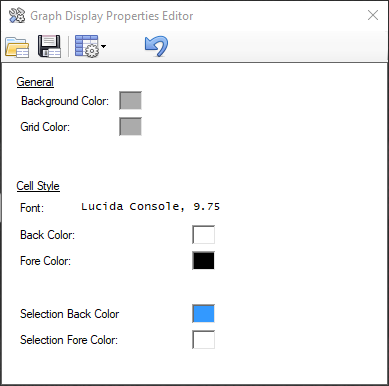
Task: Close the Graph Display Properties Editor
Action: click(373, 15)
